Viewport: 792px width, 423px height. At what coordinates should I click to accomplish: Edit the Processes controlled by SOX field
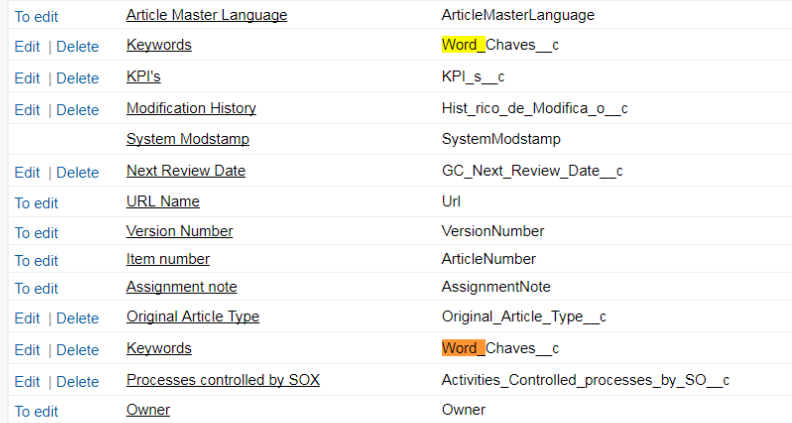coord(27,382)
